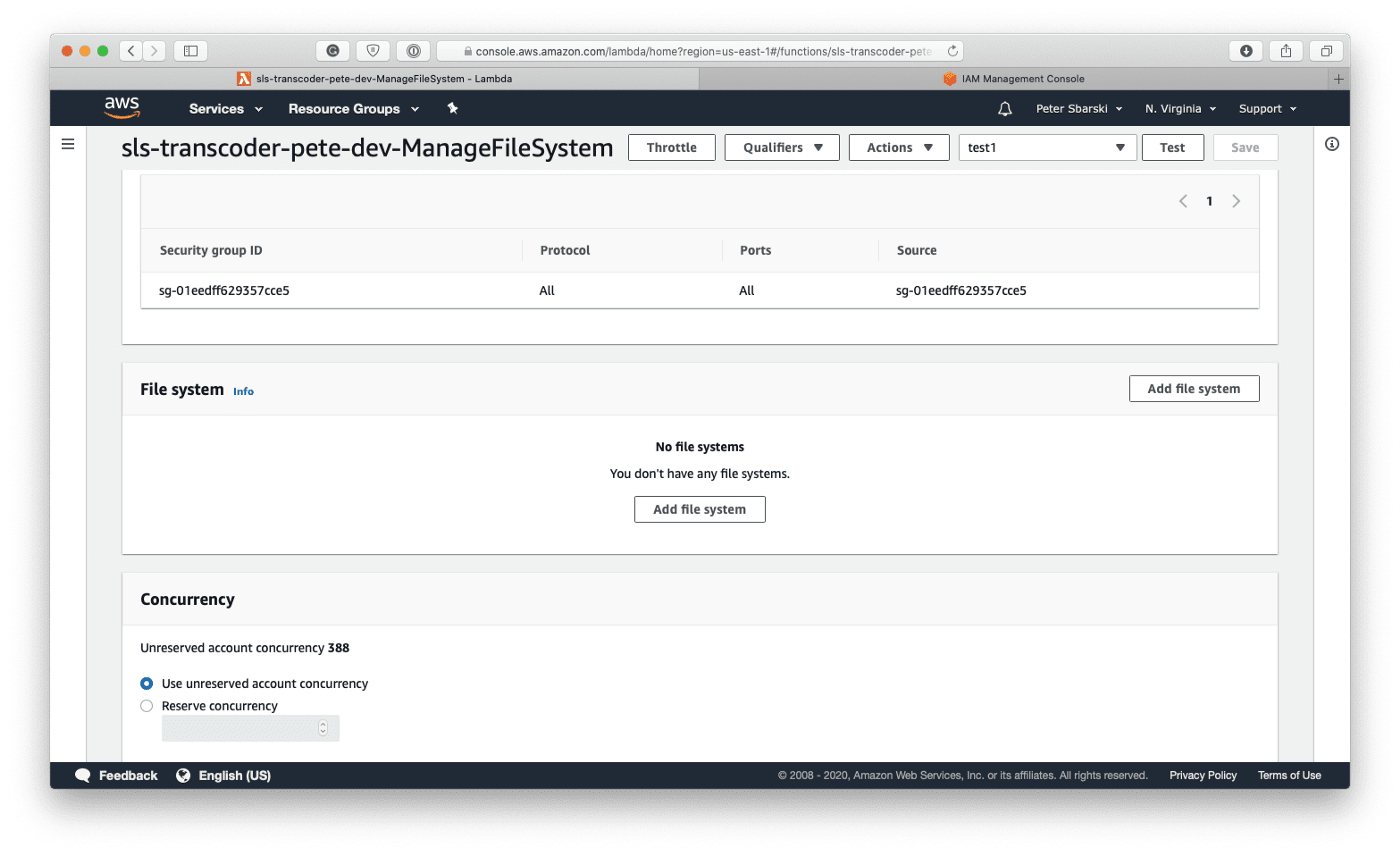The height and width of the screenshot is (855, 1400).
Task: Click the pin shortcut icon in AWS navbar
Action: click(x=453, y=108)
